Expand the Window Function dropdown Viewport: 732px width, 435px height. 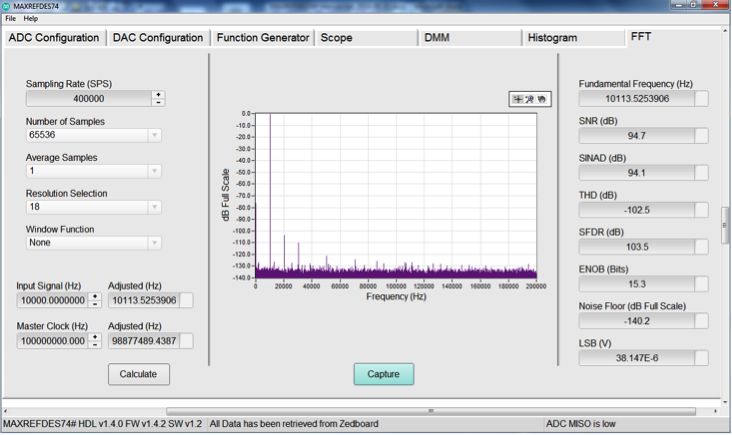coord(154,243)
